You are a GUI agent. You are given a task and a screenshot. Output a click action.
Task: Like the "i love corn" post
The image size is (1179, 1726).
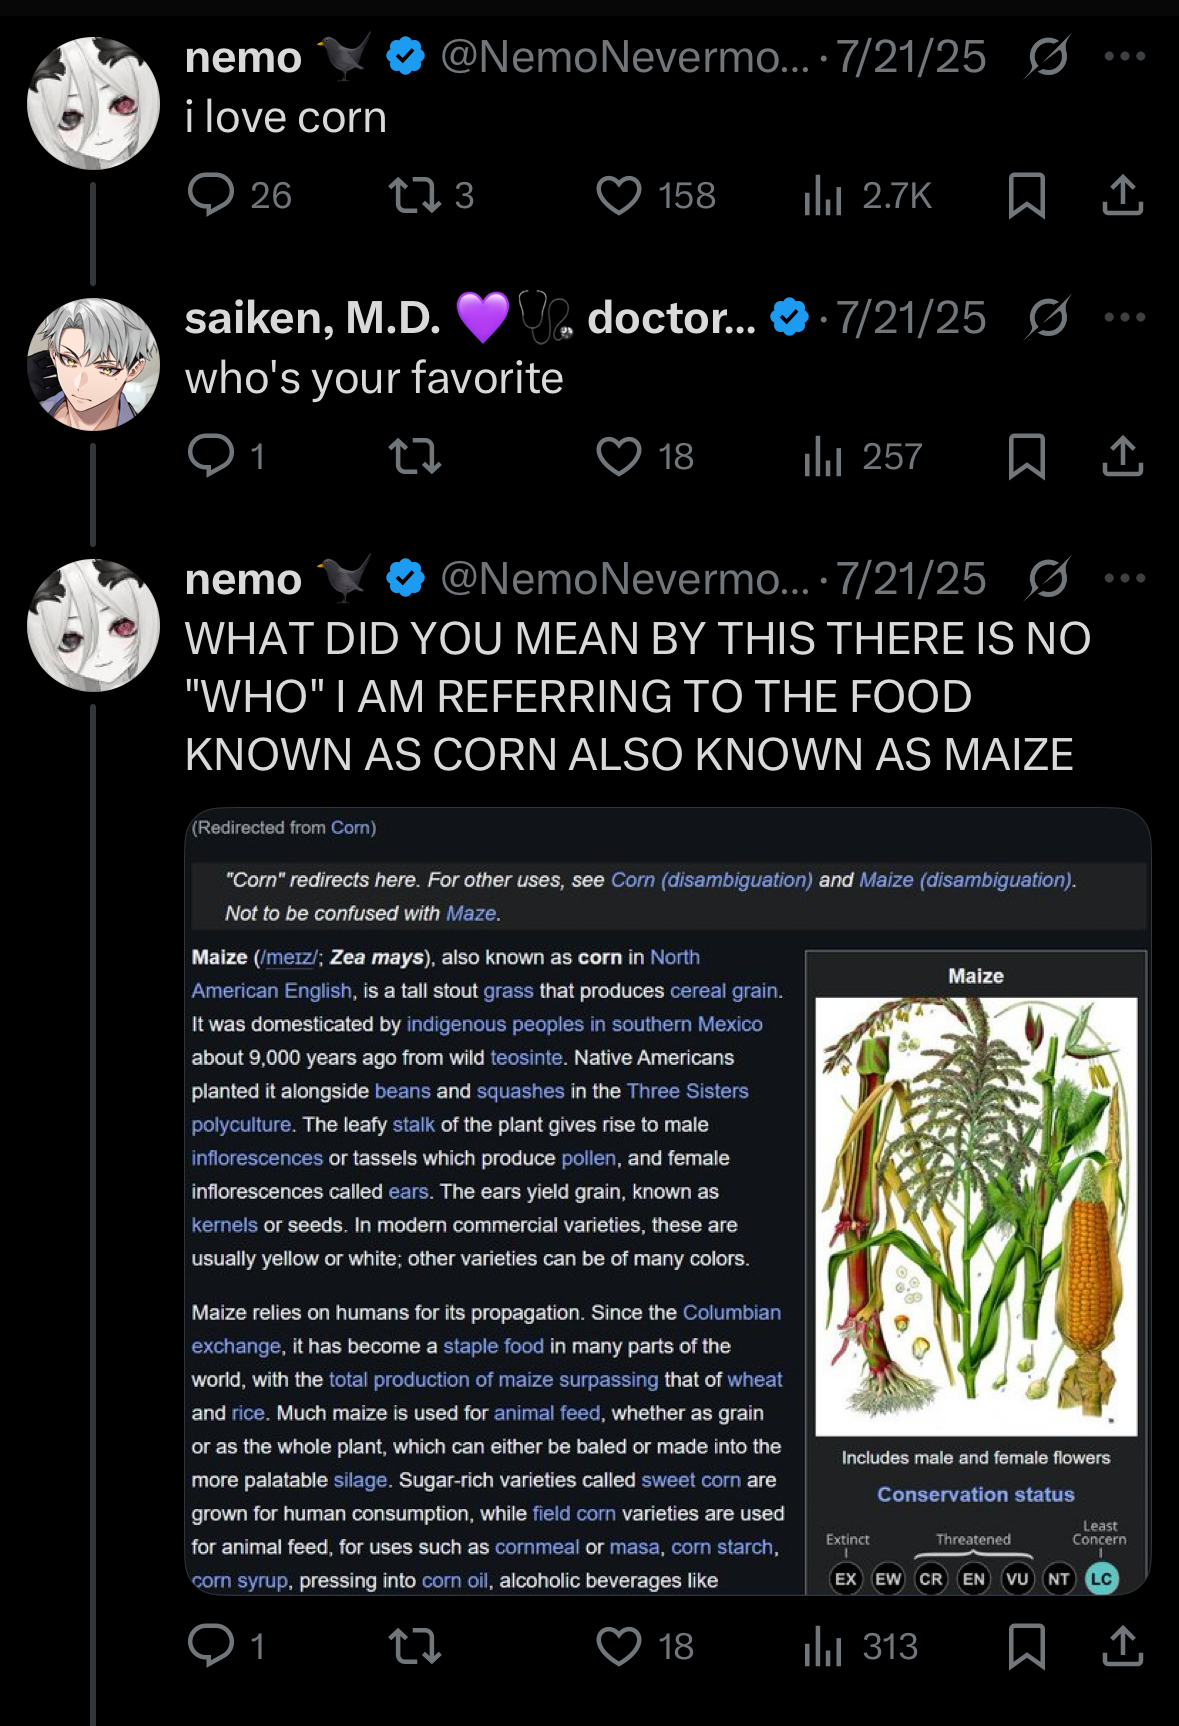pos(618,195)
